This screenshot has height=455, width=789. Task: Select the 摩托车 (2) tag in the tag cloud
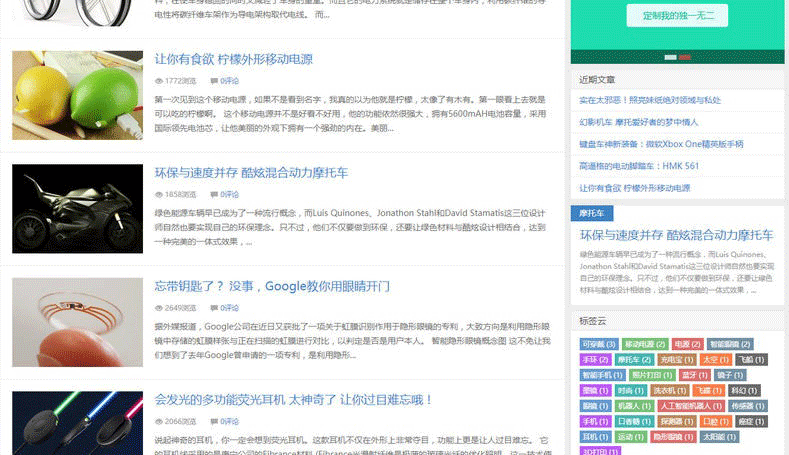click(634, 360)
